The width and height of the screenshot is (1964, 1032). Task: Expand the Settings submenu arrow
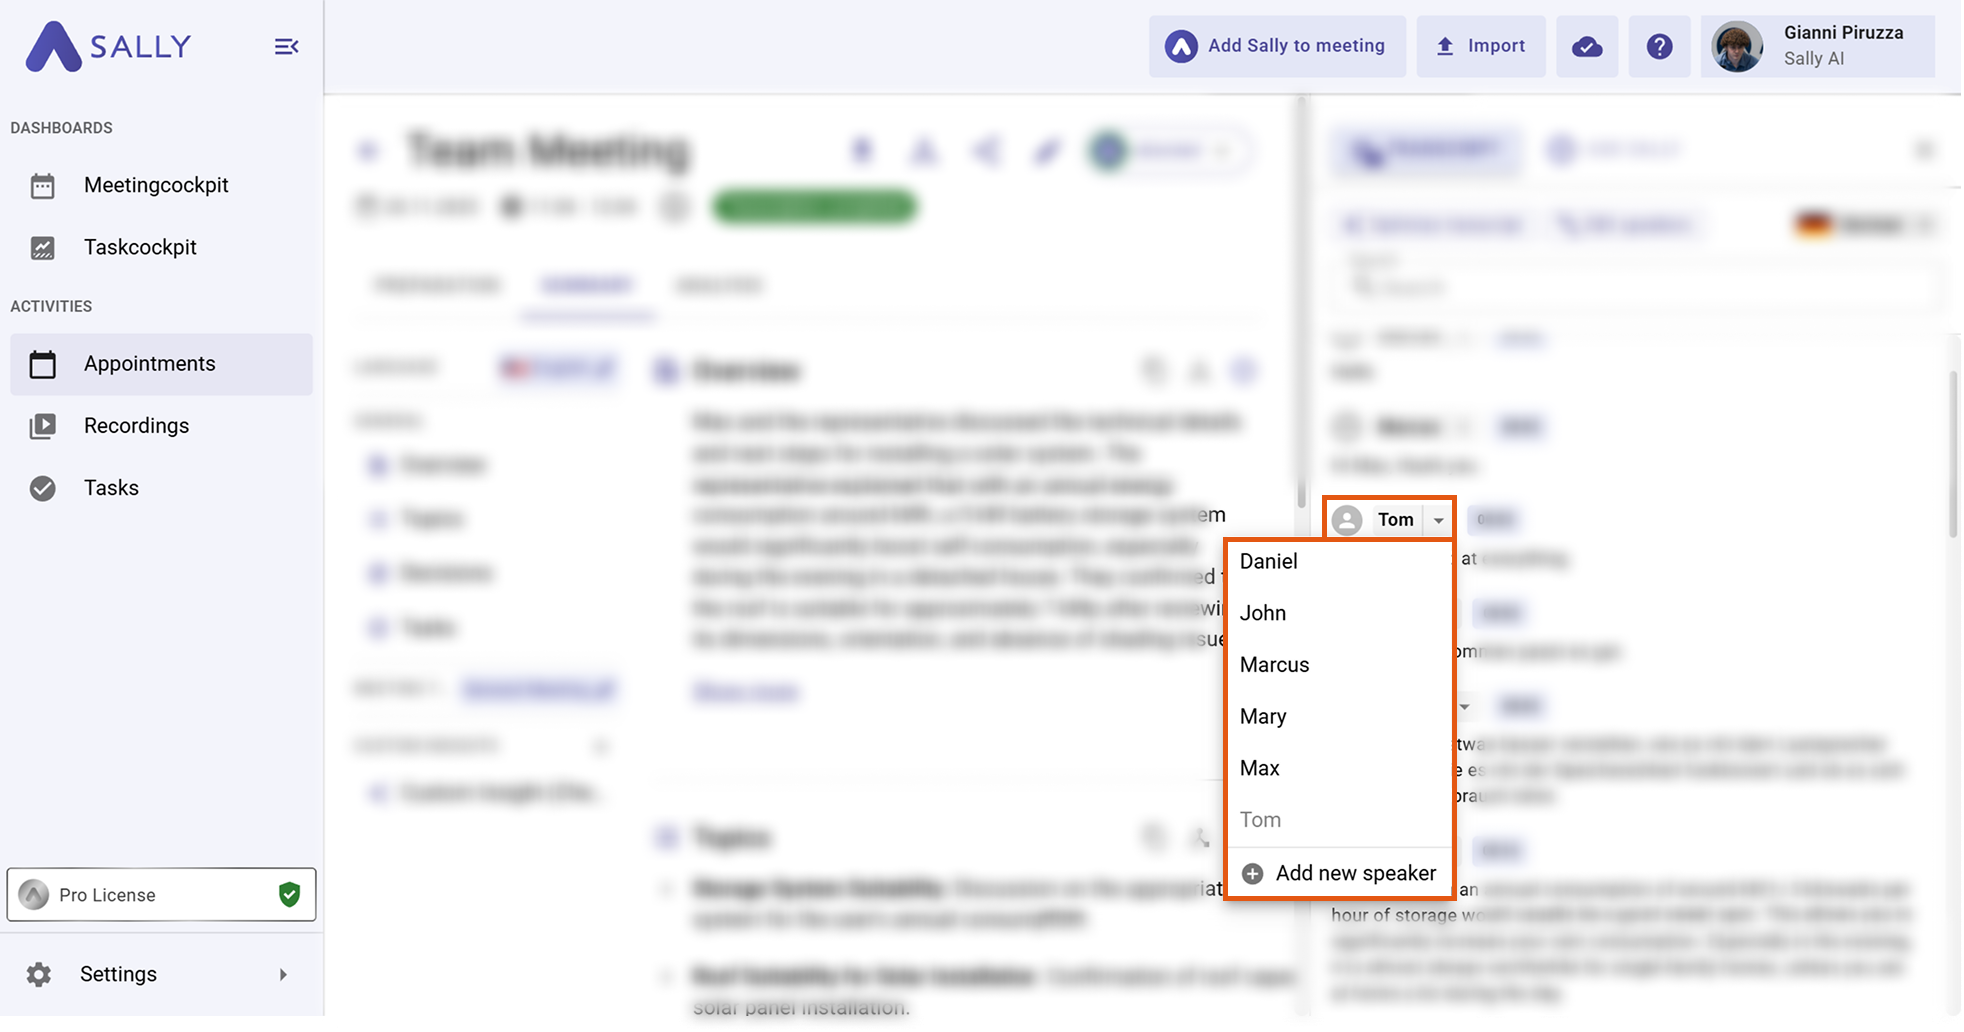click(283, 974)
